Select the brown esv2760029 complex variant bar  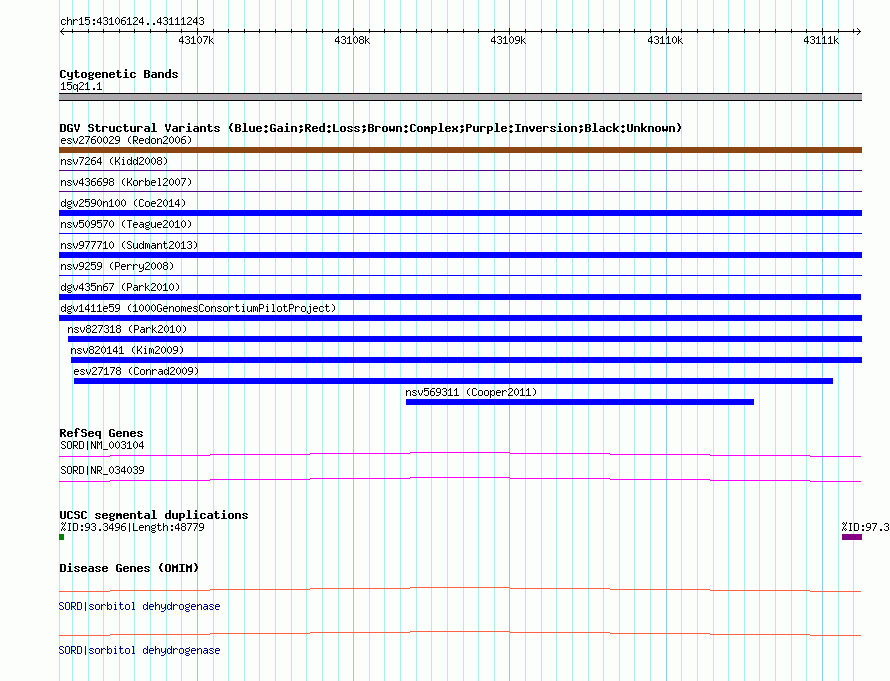pyautogui.click(x=460, y=150)
